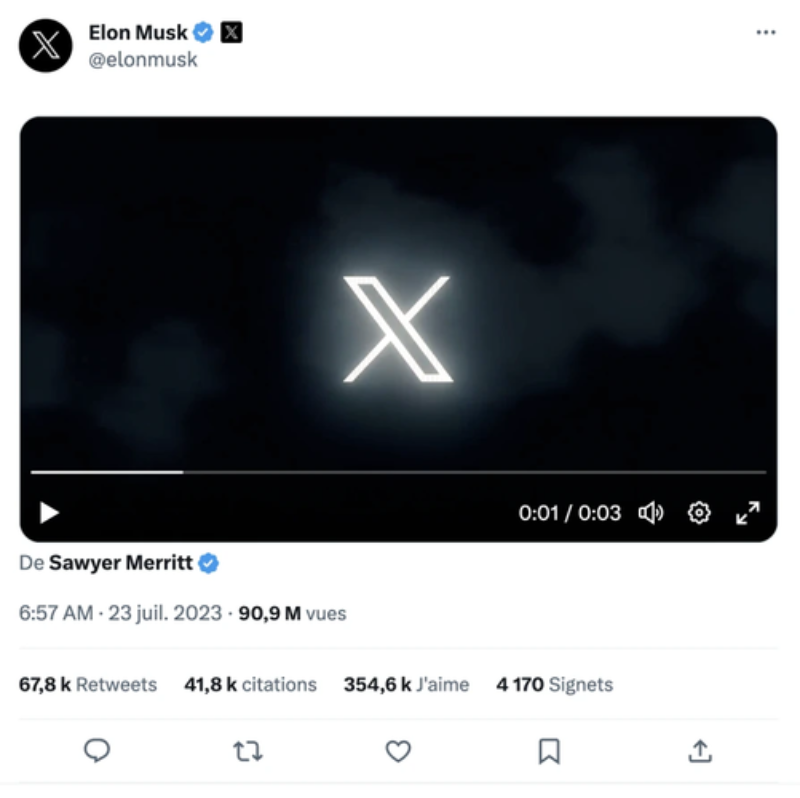Expand video to fullscreen

pyautogui.click(x=747, y=513)
